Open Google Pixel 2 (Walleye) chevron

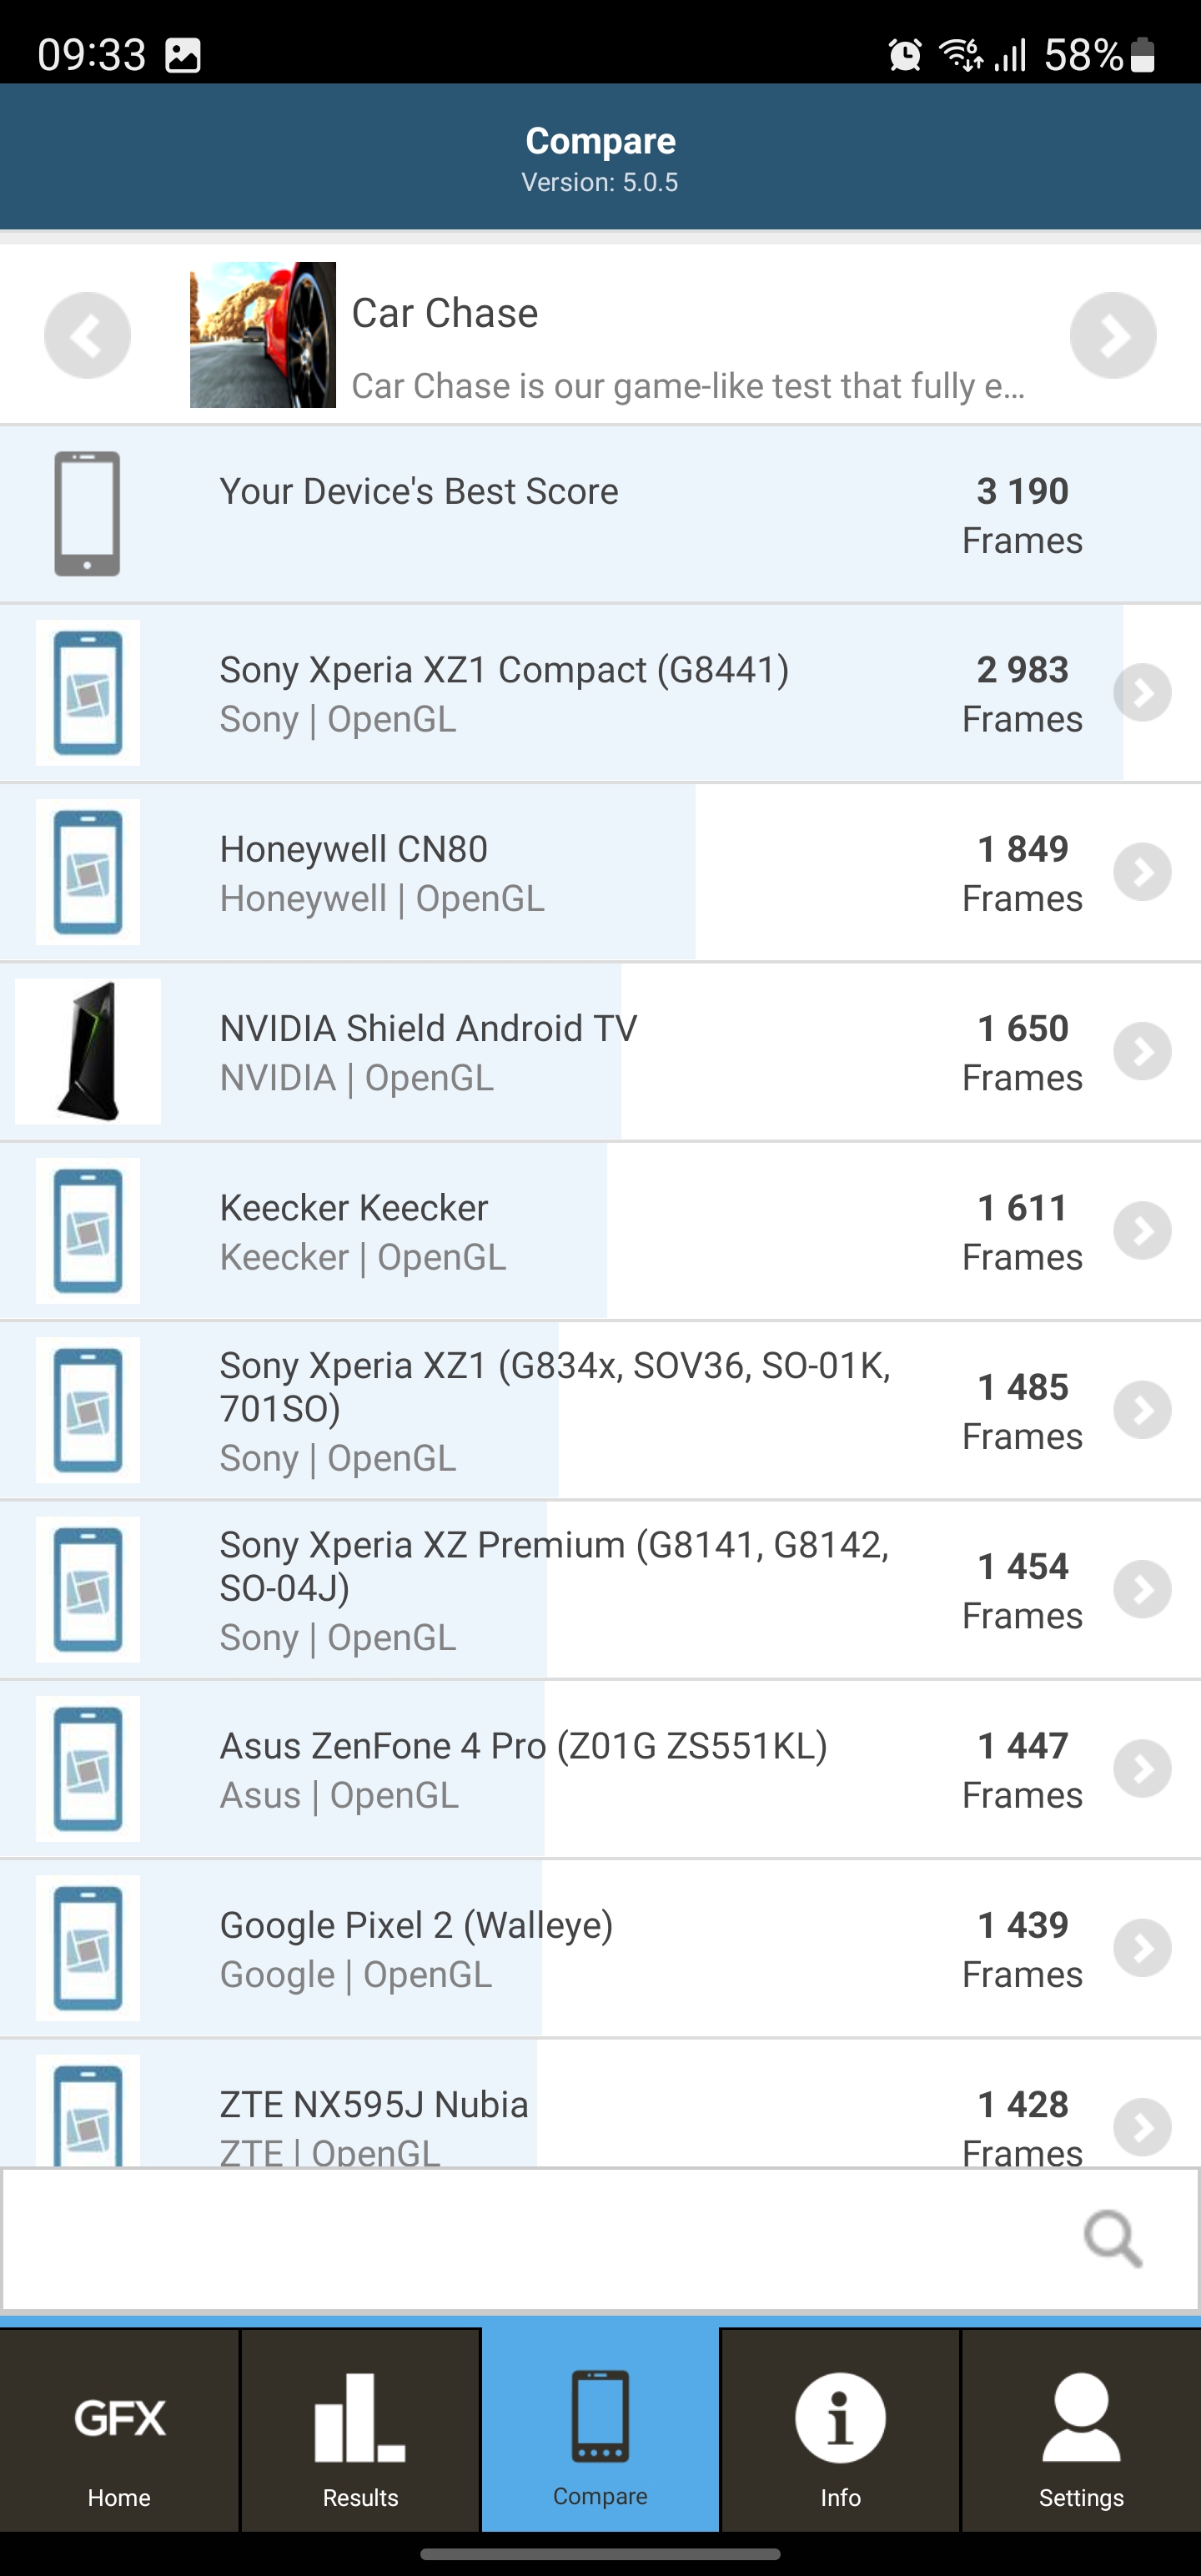tap(1142, 1948)
